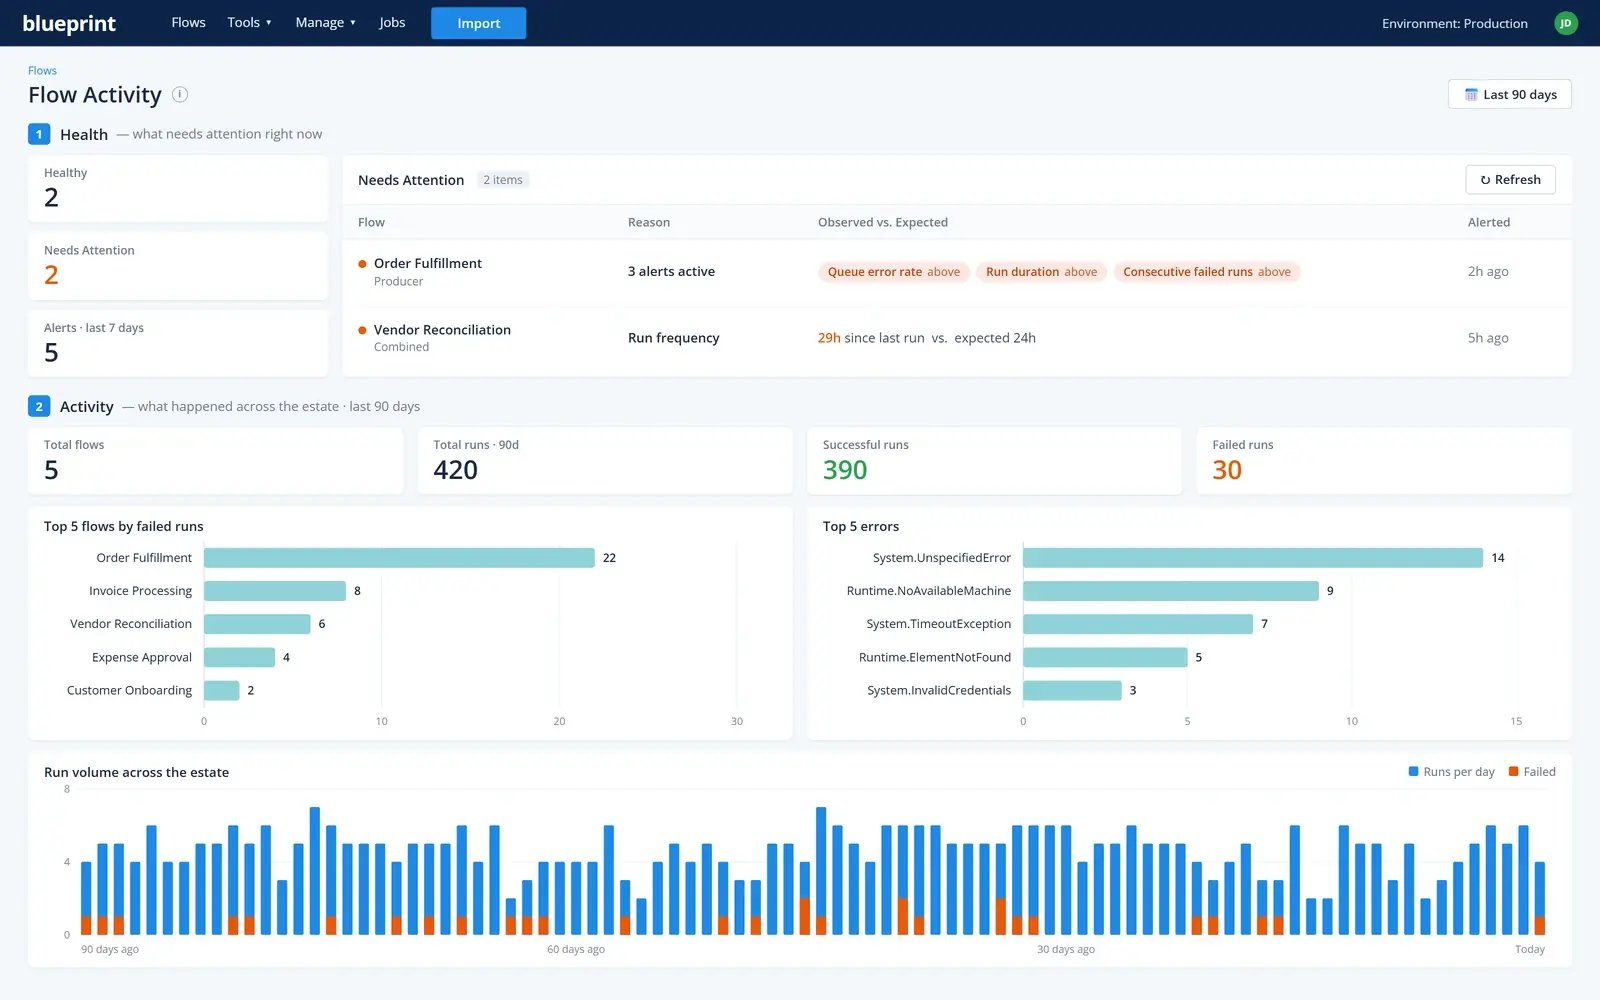Follow the Flows breadcrumb link

pos(42,70)
